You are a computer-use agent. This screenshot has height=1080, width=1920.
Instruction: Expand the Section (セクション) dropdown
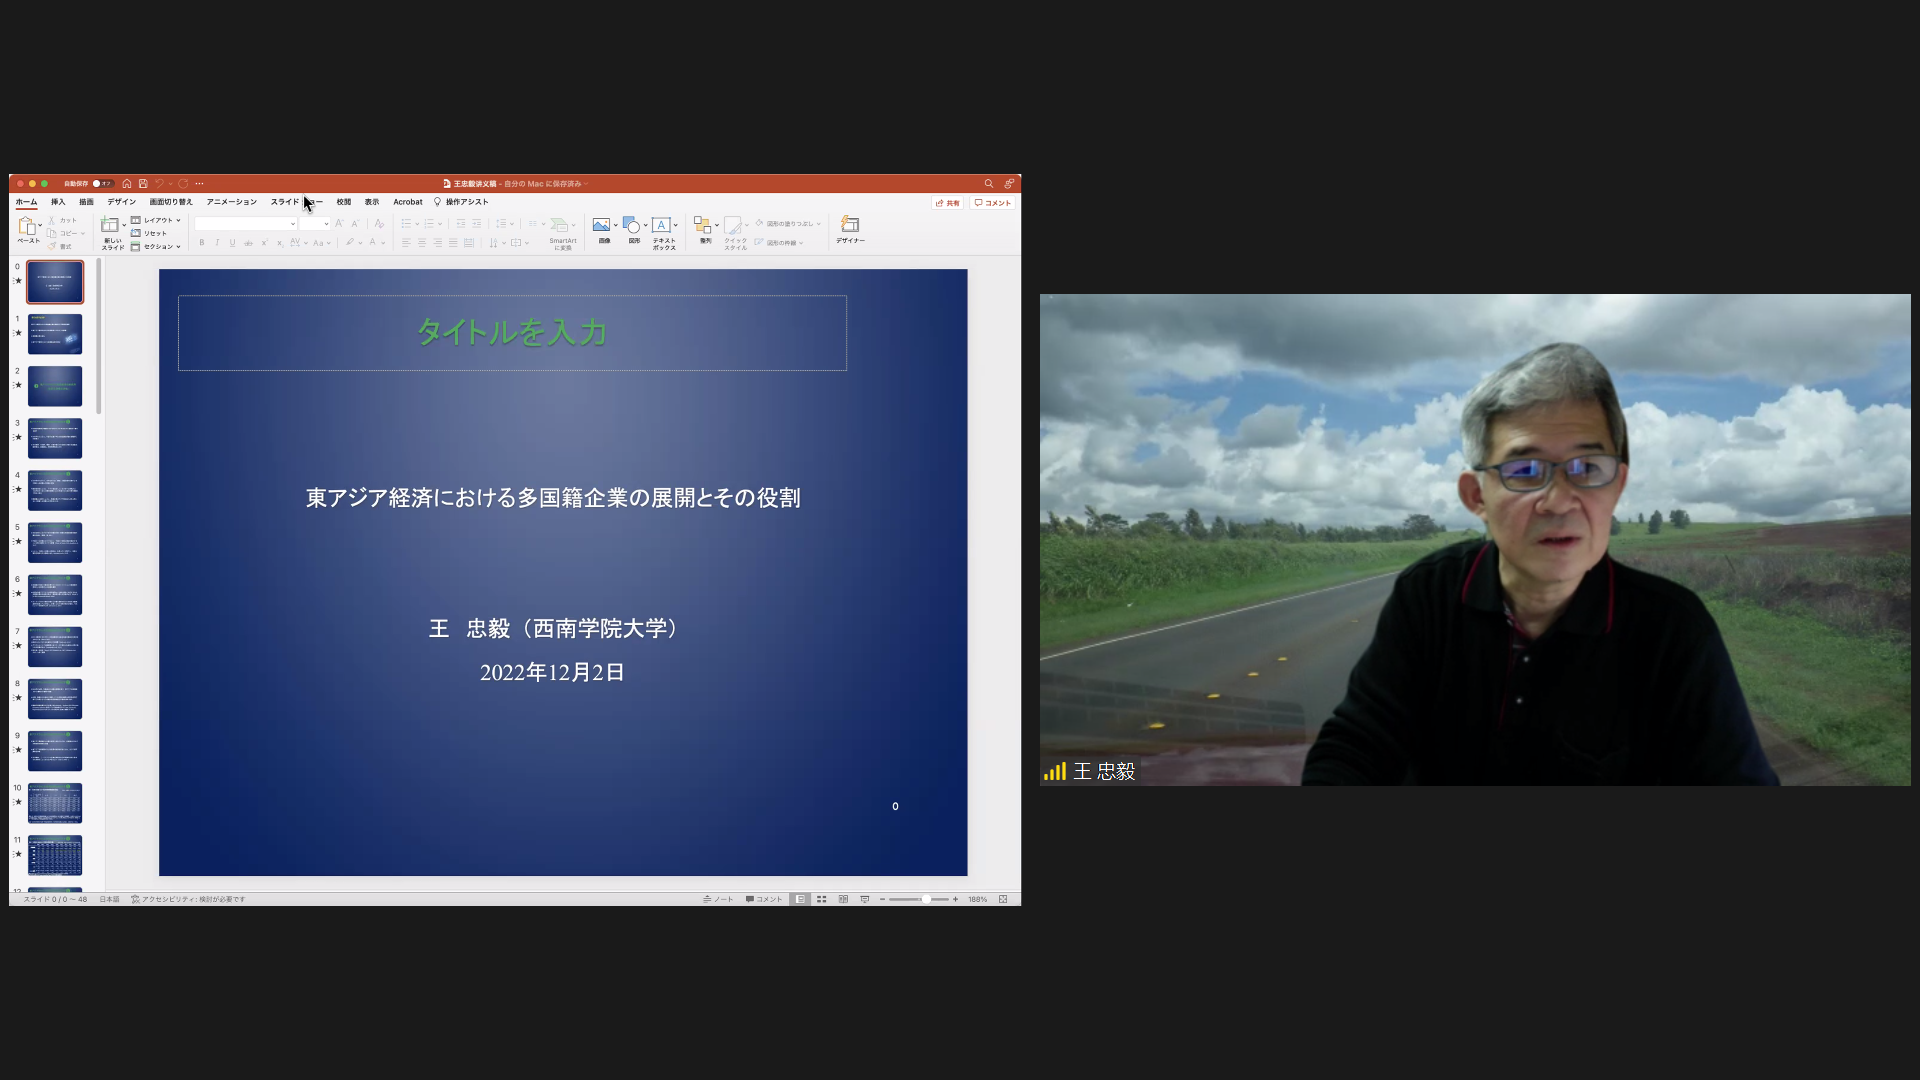tap(157, 246)
